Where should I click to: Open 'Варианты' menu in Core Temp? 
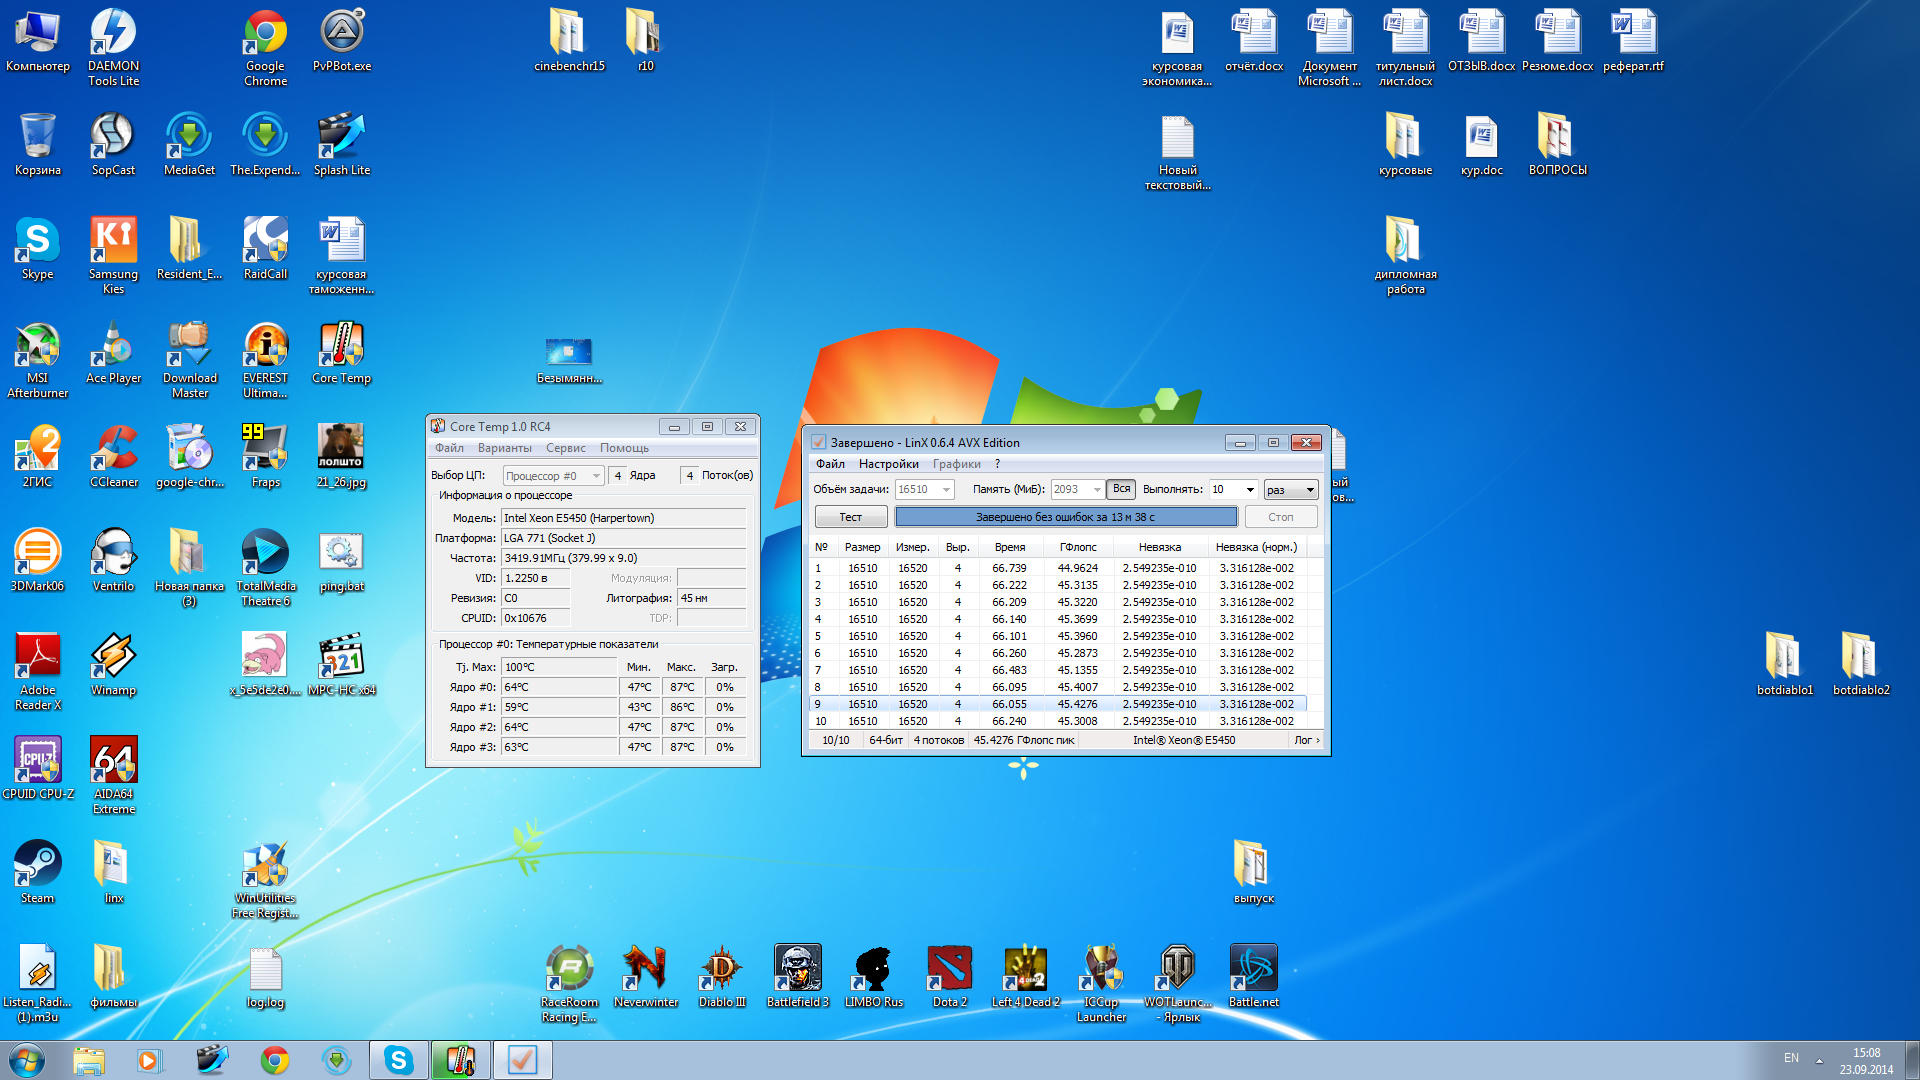[504, 448]
